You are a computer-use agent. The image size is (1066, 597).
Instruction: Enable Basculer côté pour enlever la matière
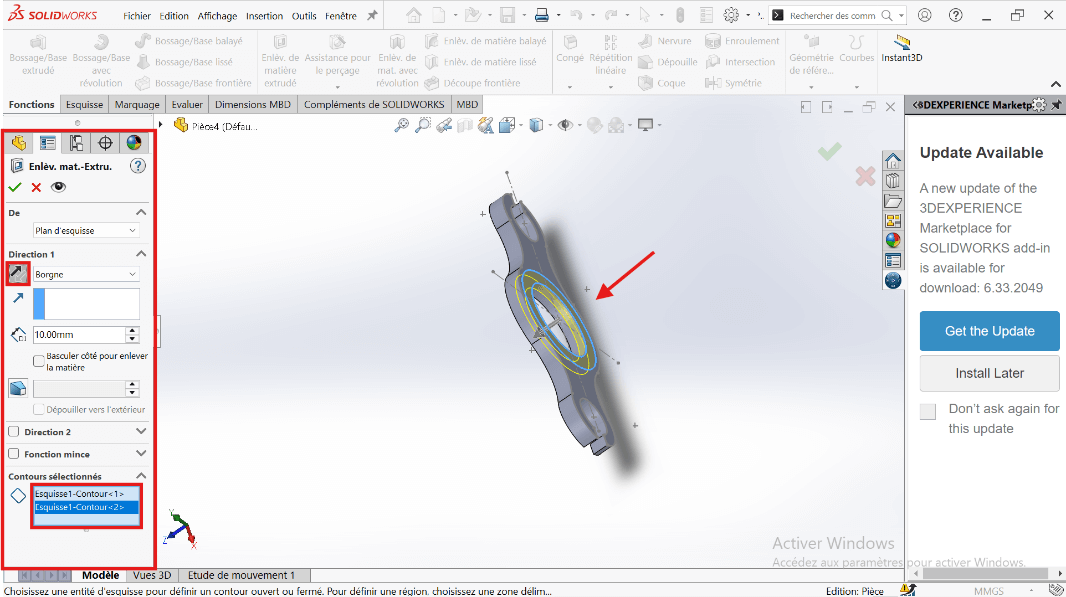point(39,360)
